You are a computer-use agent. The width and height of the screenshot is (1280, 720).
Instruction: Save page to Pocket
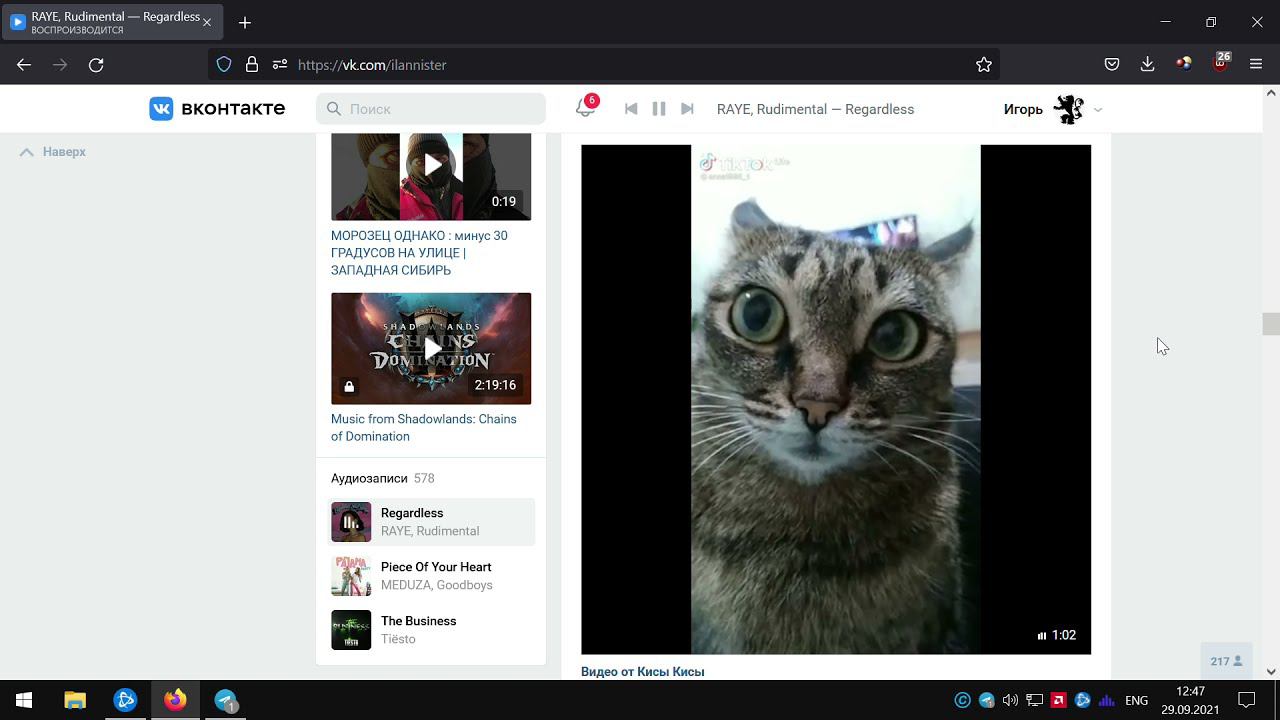pyautogui.click(x=1111, y=65)
